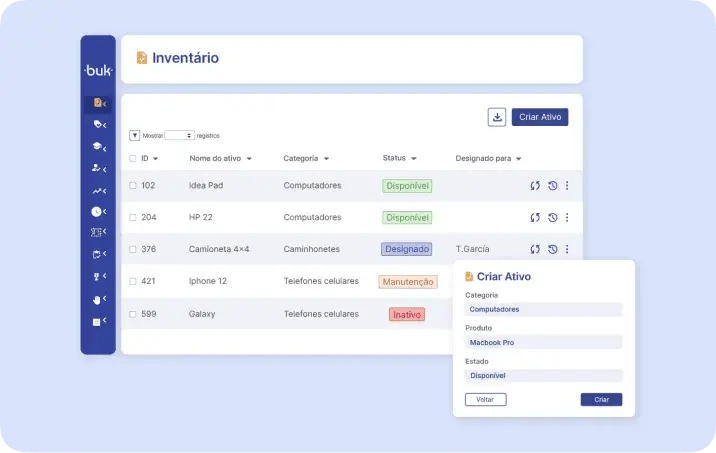Open the graduation cap icon in sidebar
Screen dimensions: 716x453
tap(97, 146)
